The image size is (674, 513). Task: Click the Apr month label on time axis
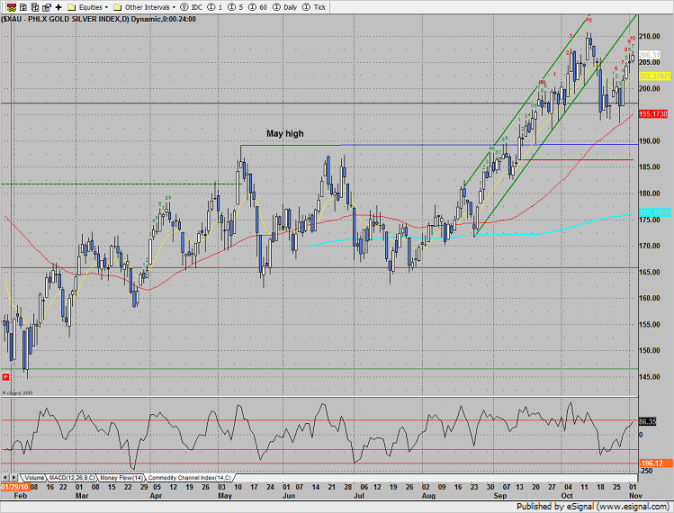click(x=156, y=496)
